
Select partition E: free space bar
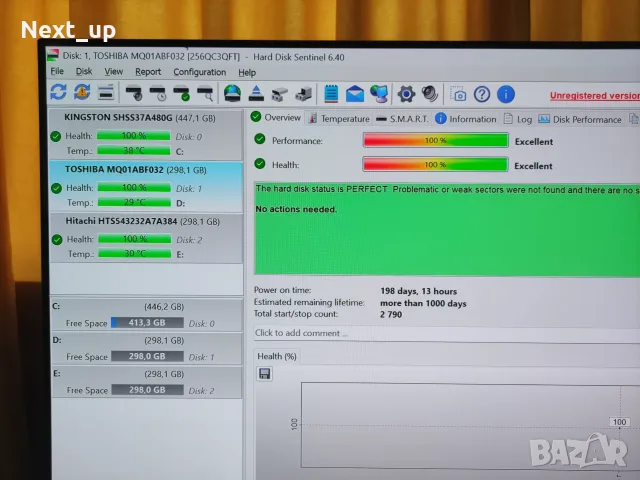pyautogui.click(x=148, y=390)
